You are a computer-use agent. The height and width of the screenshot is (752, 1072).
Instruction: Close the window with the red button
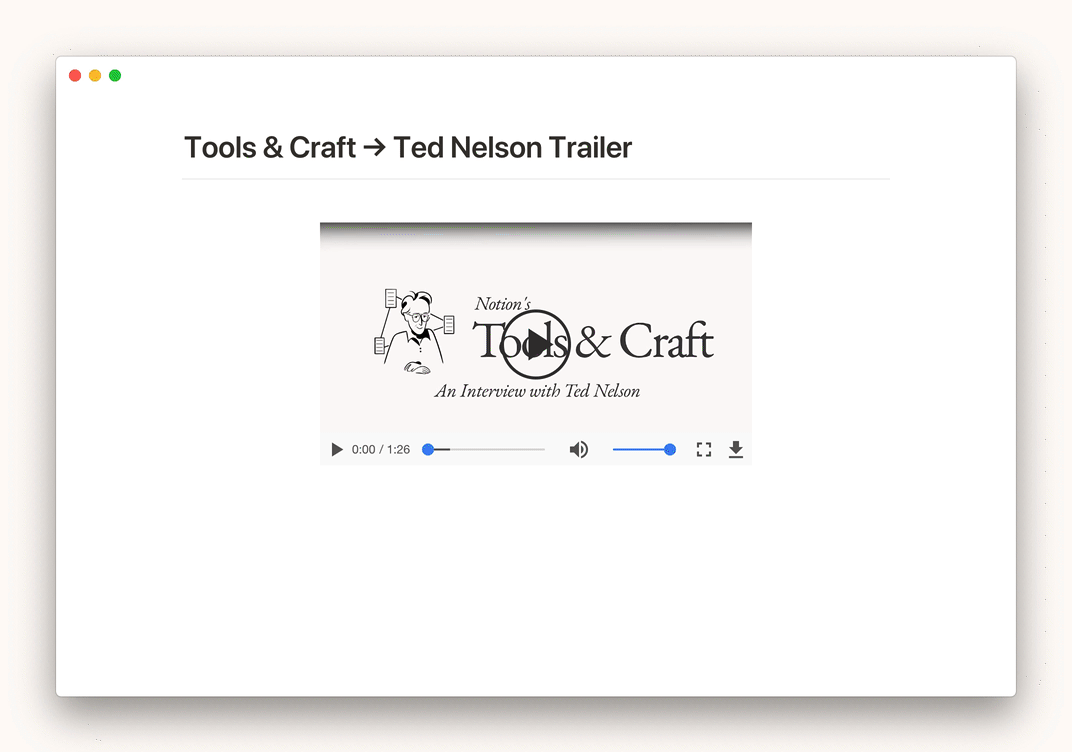[75, 76]
